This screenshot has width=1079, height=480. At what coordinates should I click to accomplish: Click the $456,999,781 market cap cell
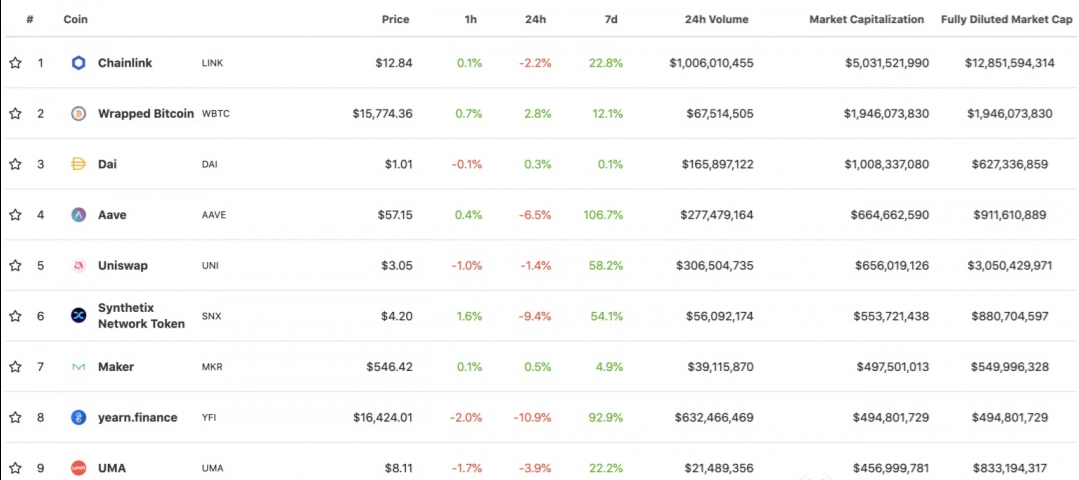pyautogui.click(x=891, y=468)
